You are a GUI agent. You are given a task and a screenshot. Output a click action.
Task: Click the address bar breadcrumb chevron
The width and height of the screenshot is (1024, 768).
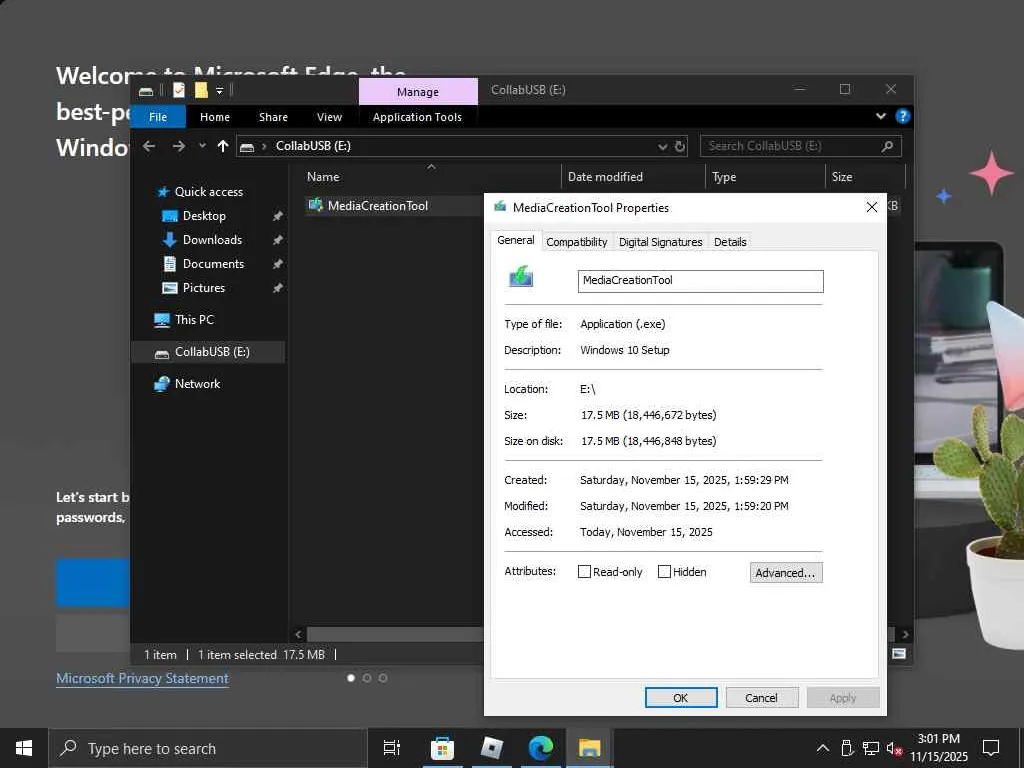point(264,146)
